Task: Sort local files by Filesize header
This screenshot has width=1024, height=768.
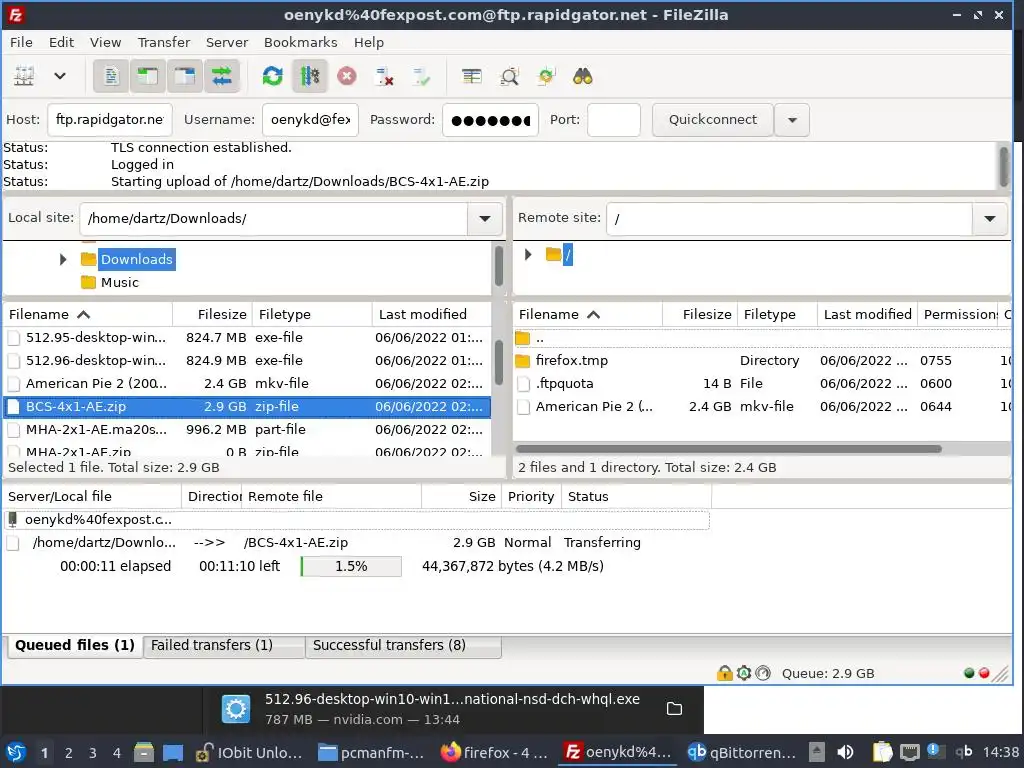Action: click(x=211, y=315)
